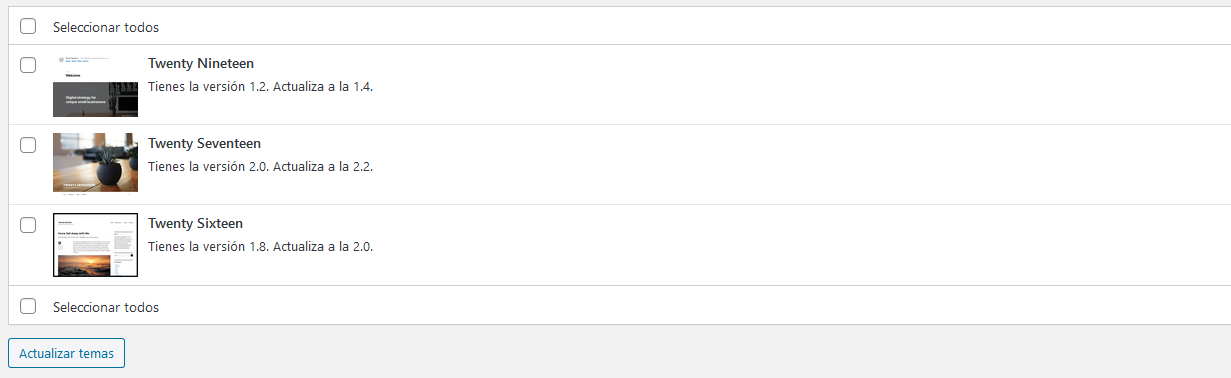
Task: Check the top Seleccionar todos checkbox
Action: click(28, 26)
